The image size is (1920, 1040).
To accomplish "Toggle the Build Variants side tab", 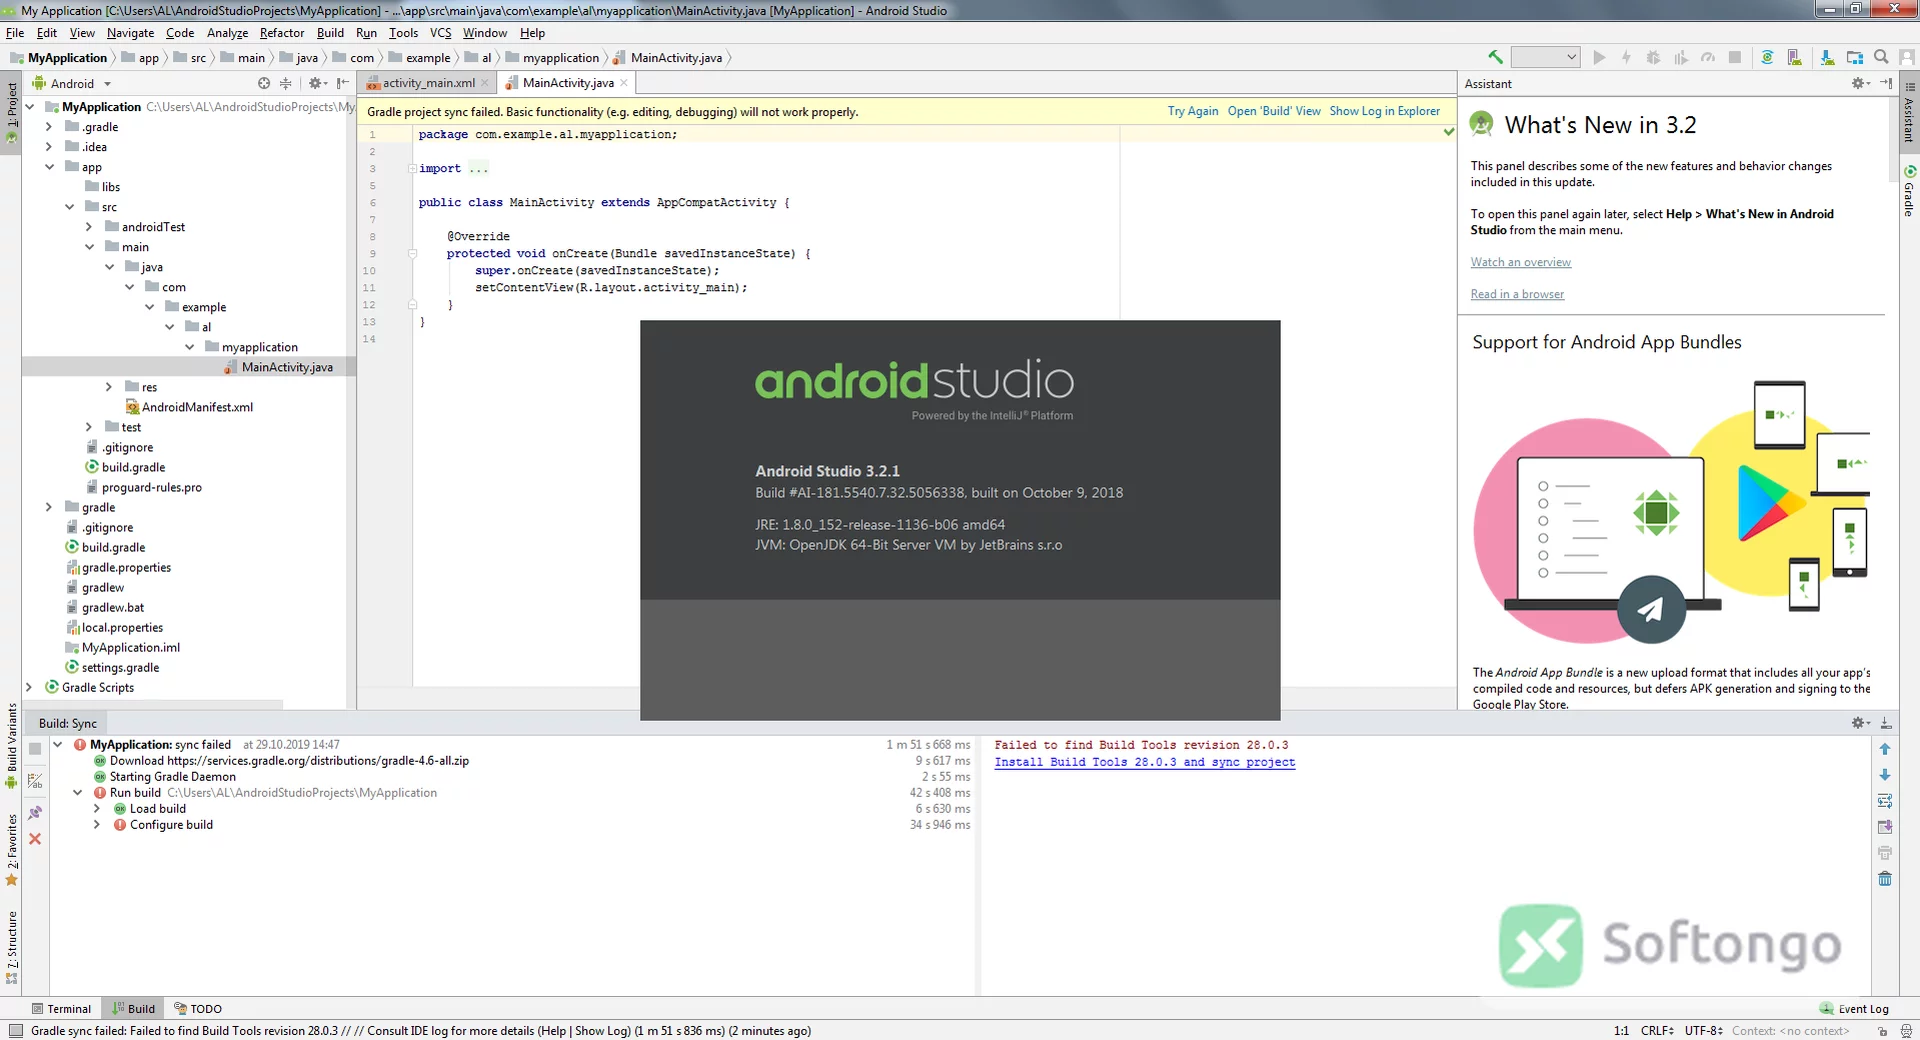I will (11, 746).
